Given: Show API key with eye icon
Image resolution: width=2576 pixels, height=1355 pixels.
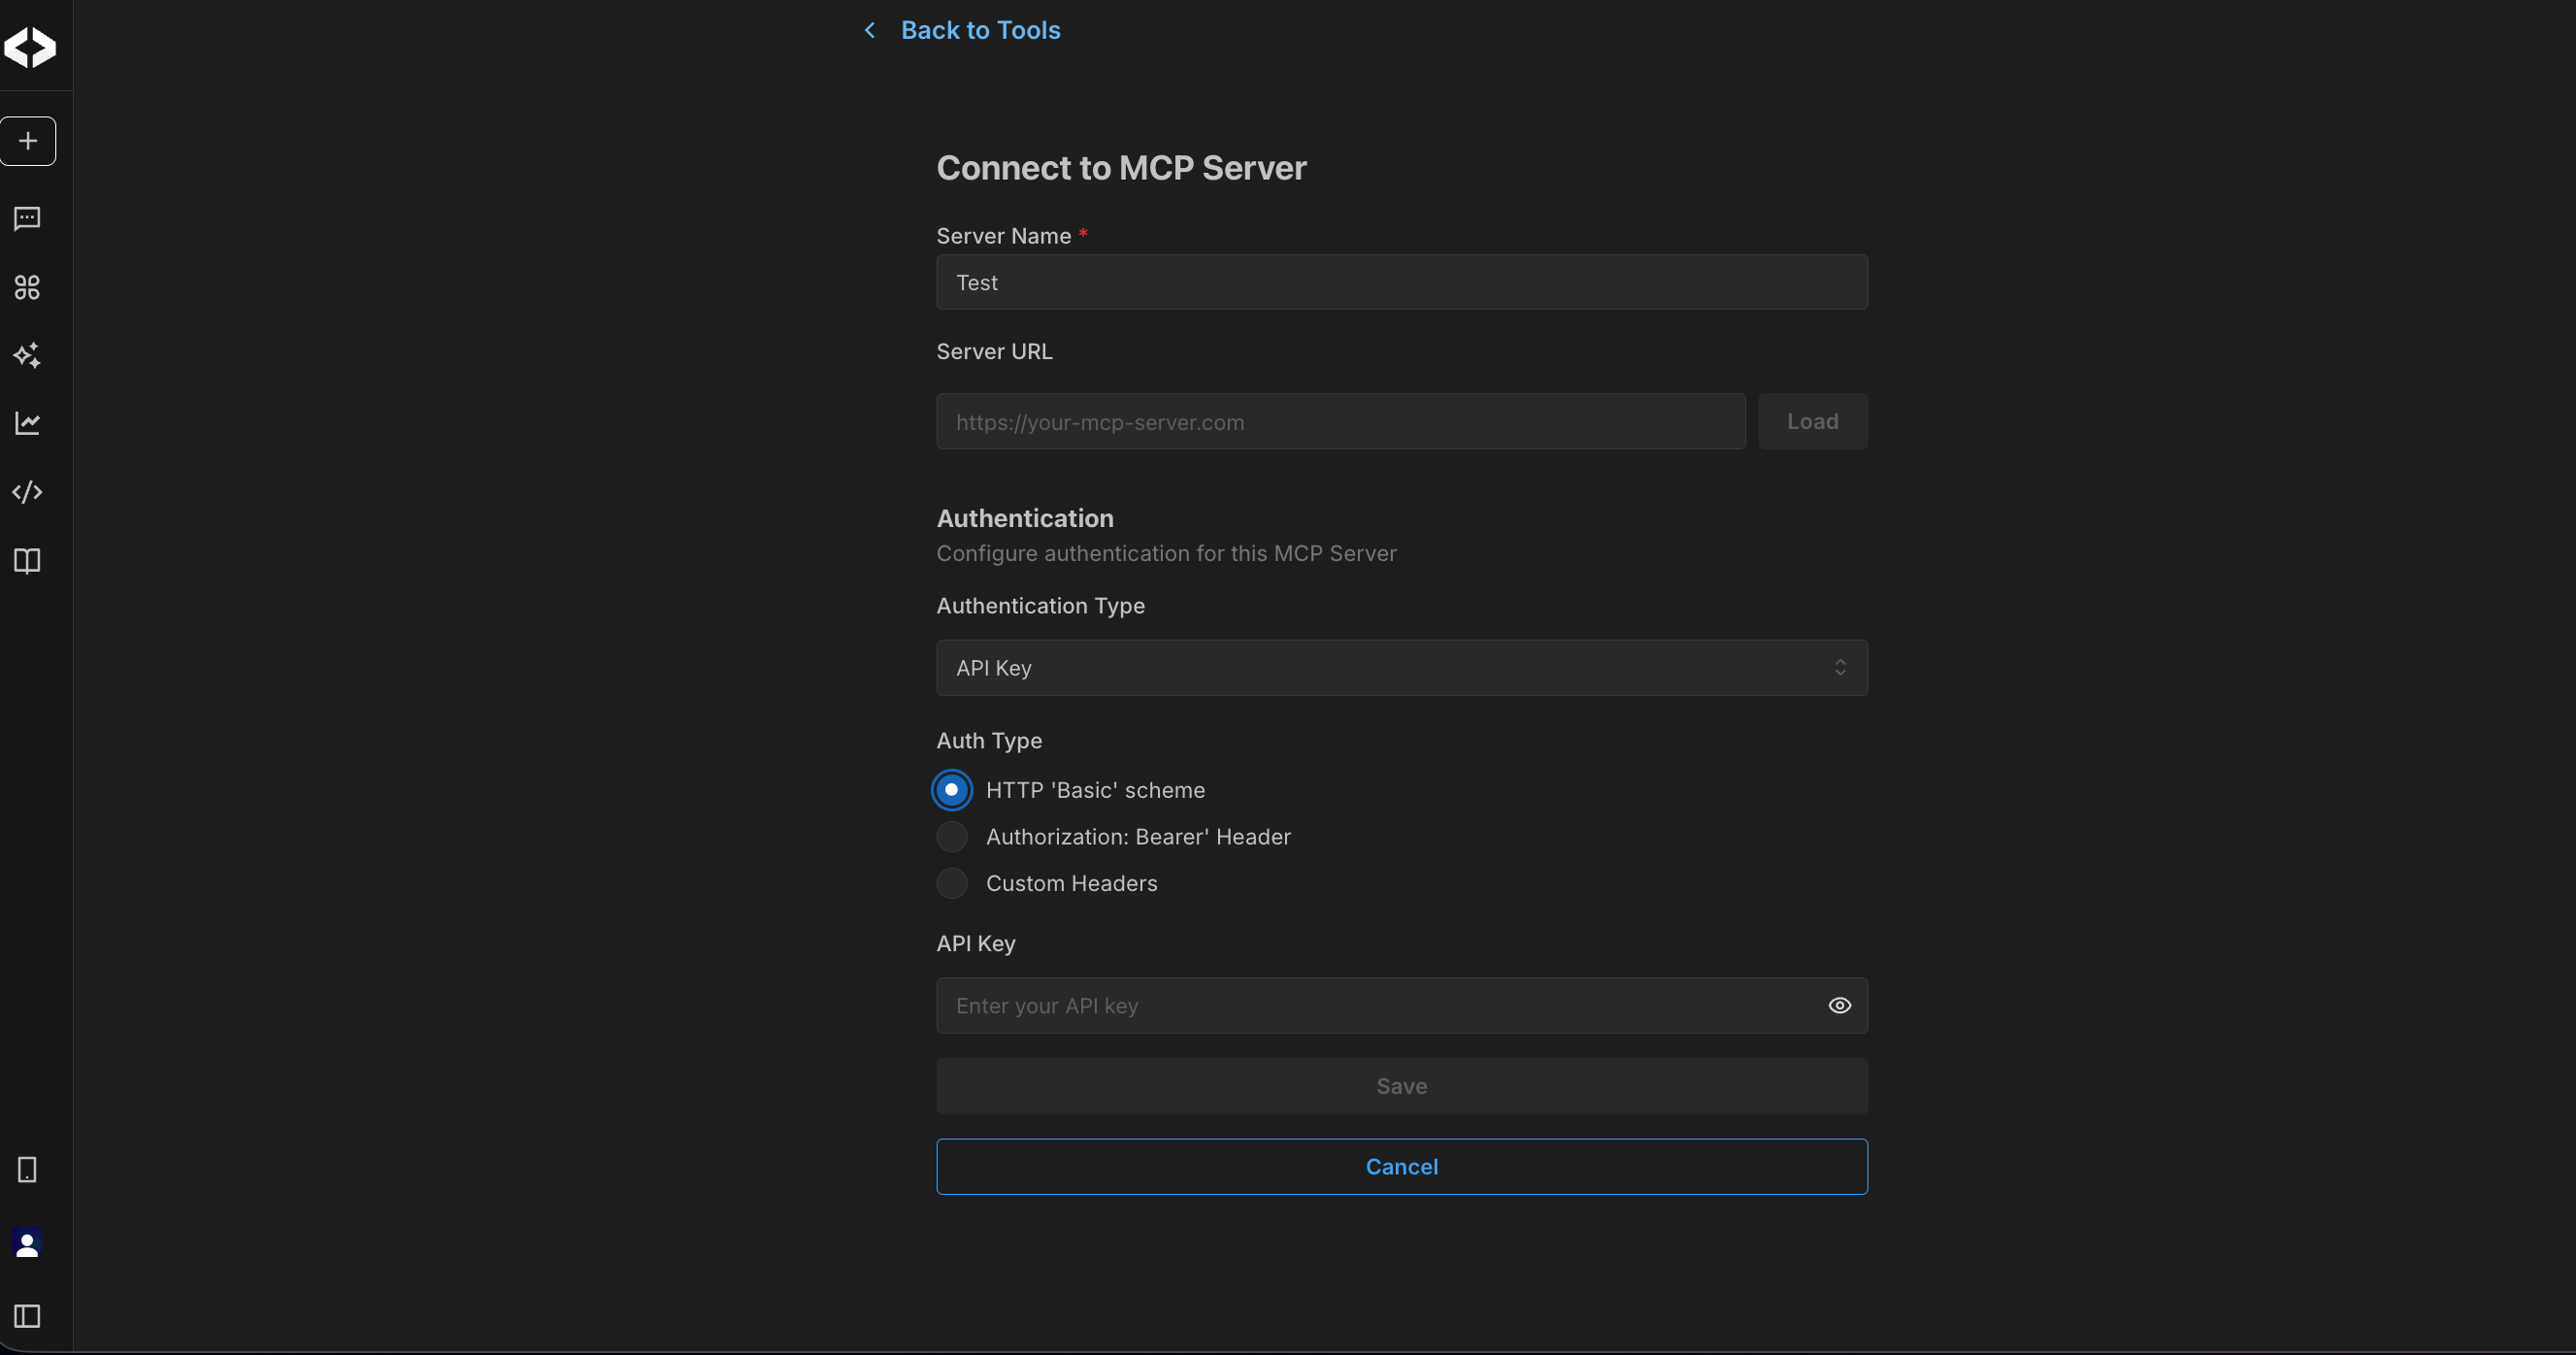Looking at the screenshot, I should coord(1839,1005).
